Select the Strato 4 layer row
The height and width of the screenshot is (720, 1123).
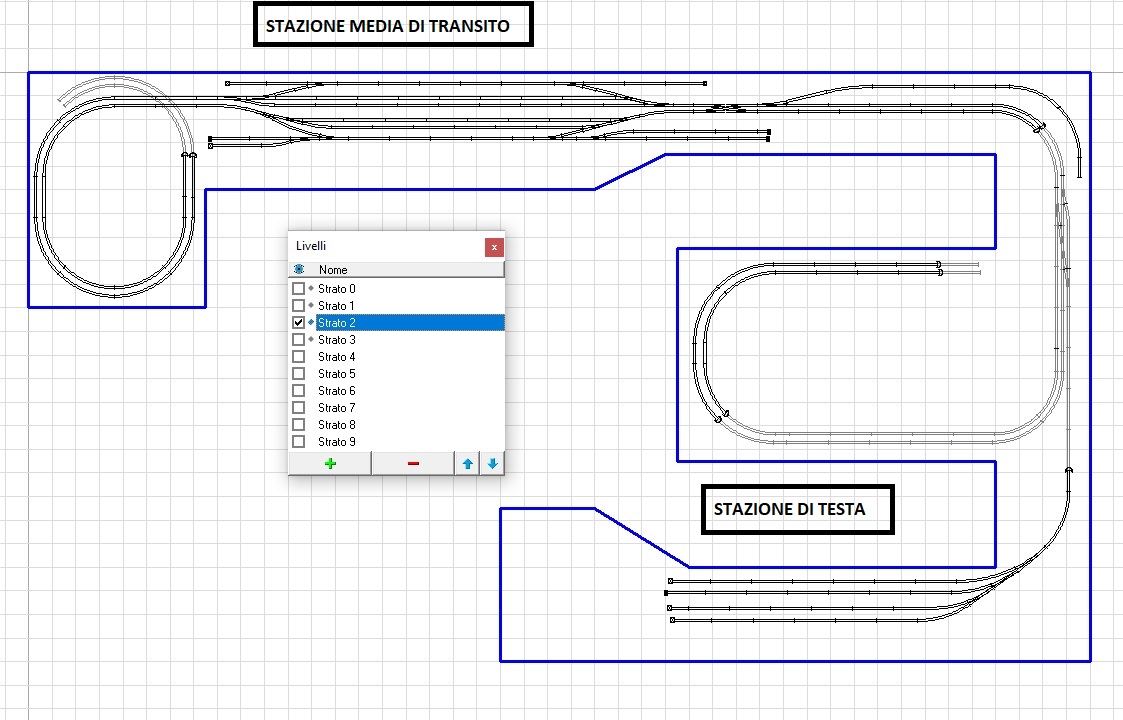(337, 357)
